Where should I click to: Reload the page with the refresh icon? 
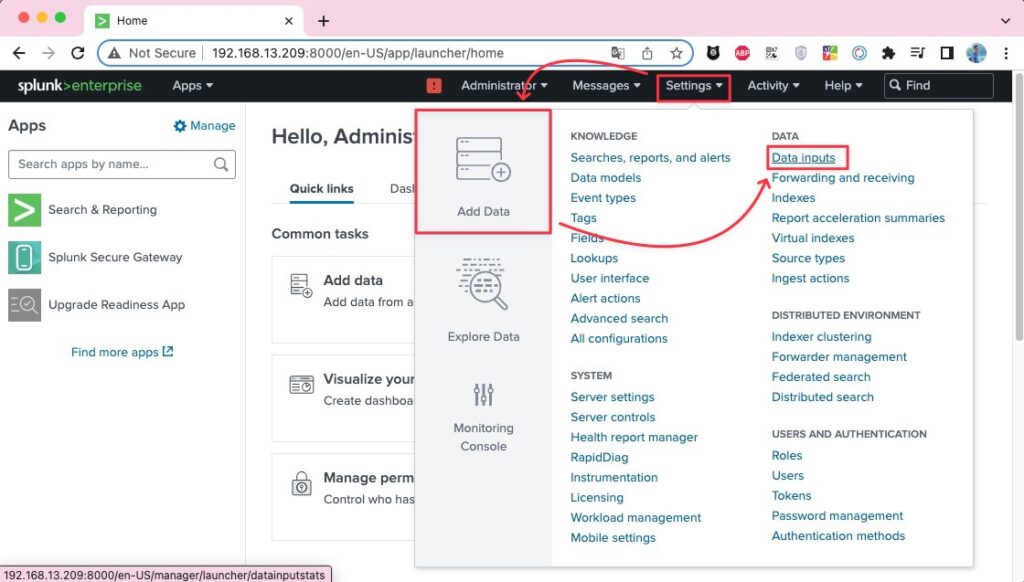point(78,53)
